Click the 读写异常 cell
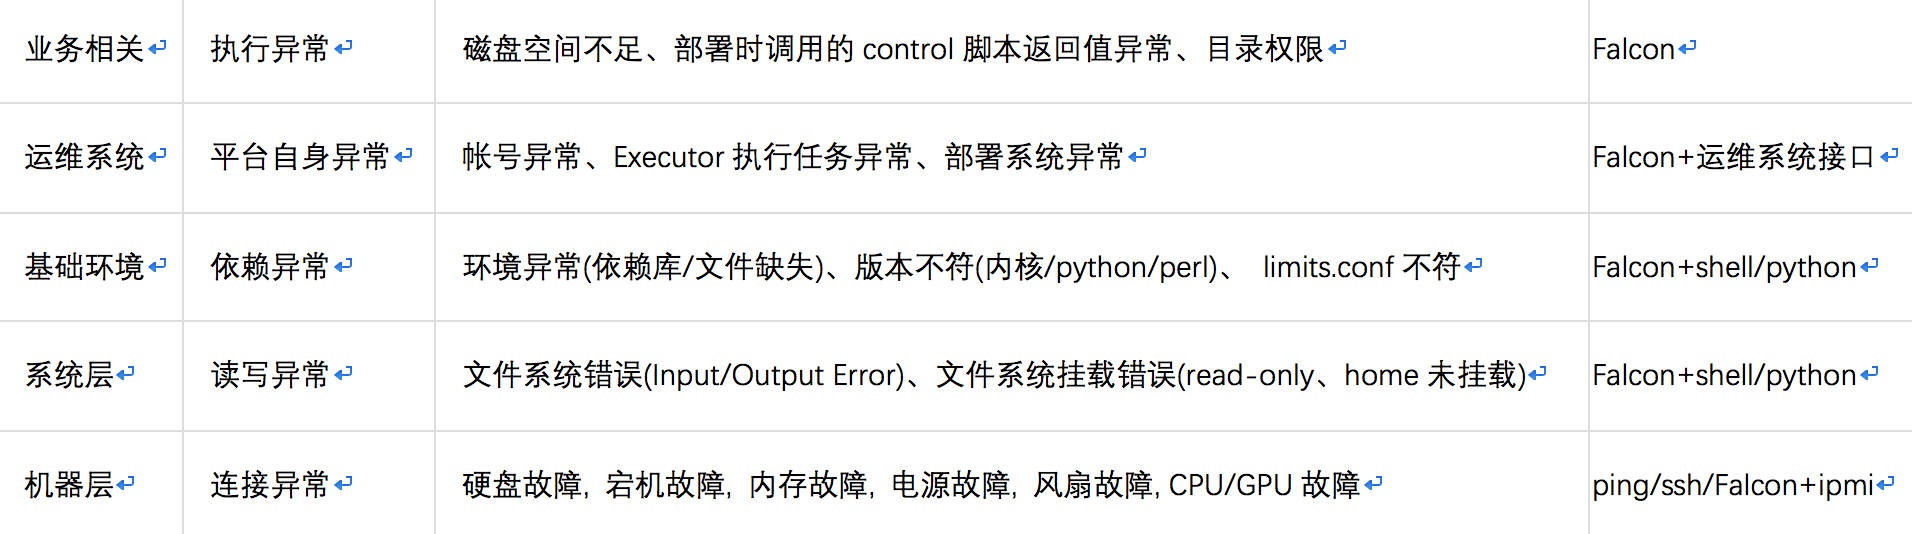 click(x=270, y=375)
